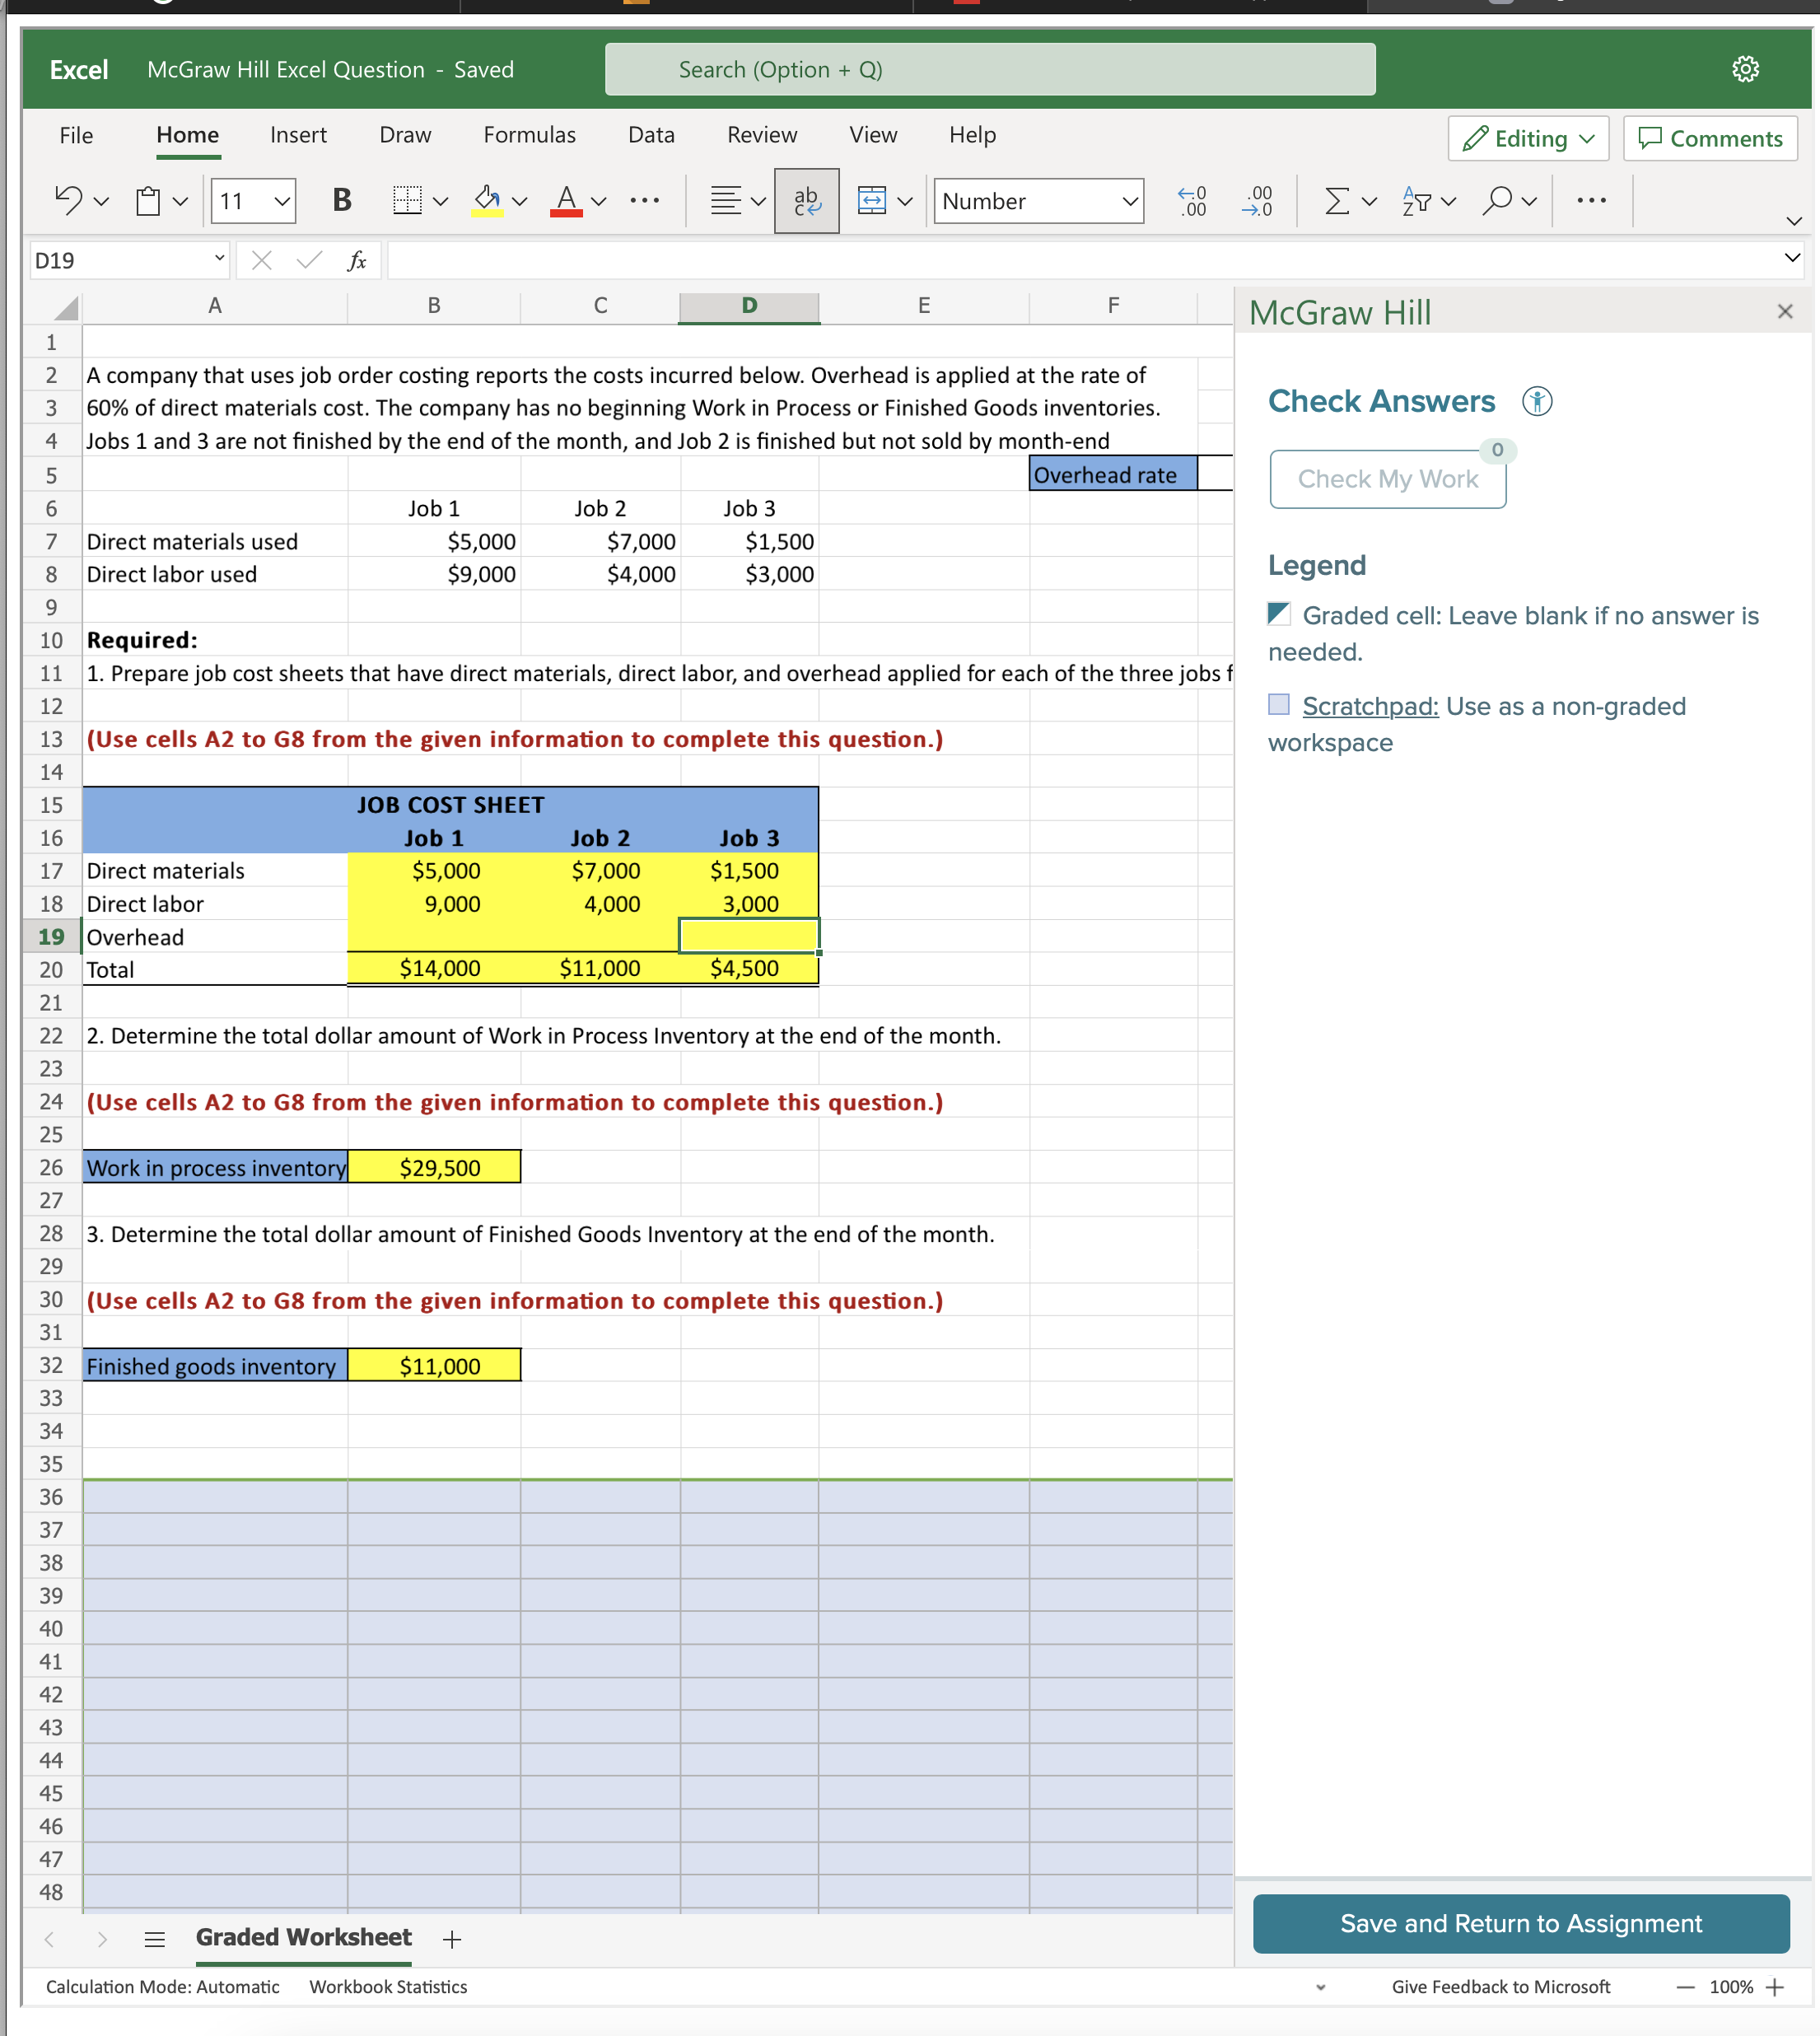Open the Review menu
This screenshot has width=1820, height=2036.
click(x=761, y=134)
